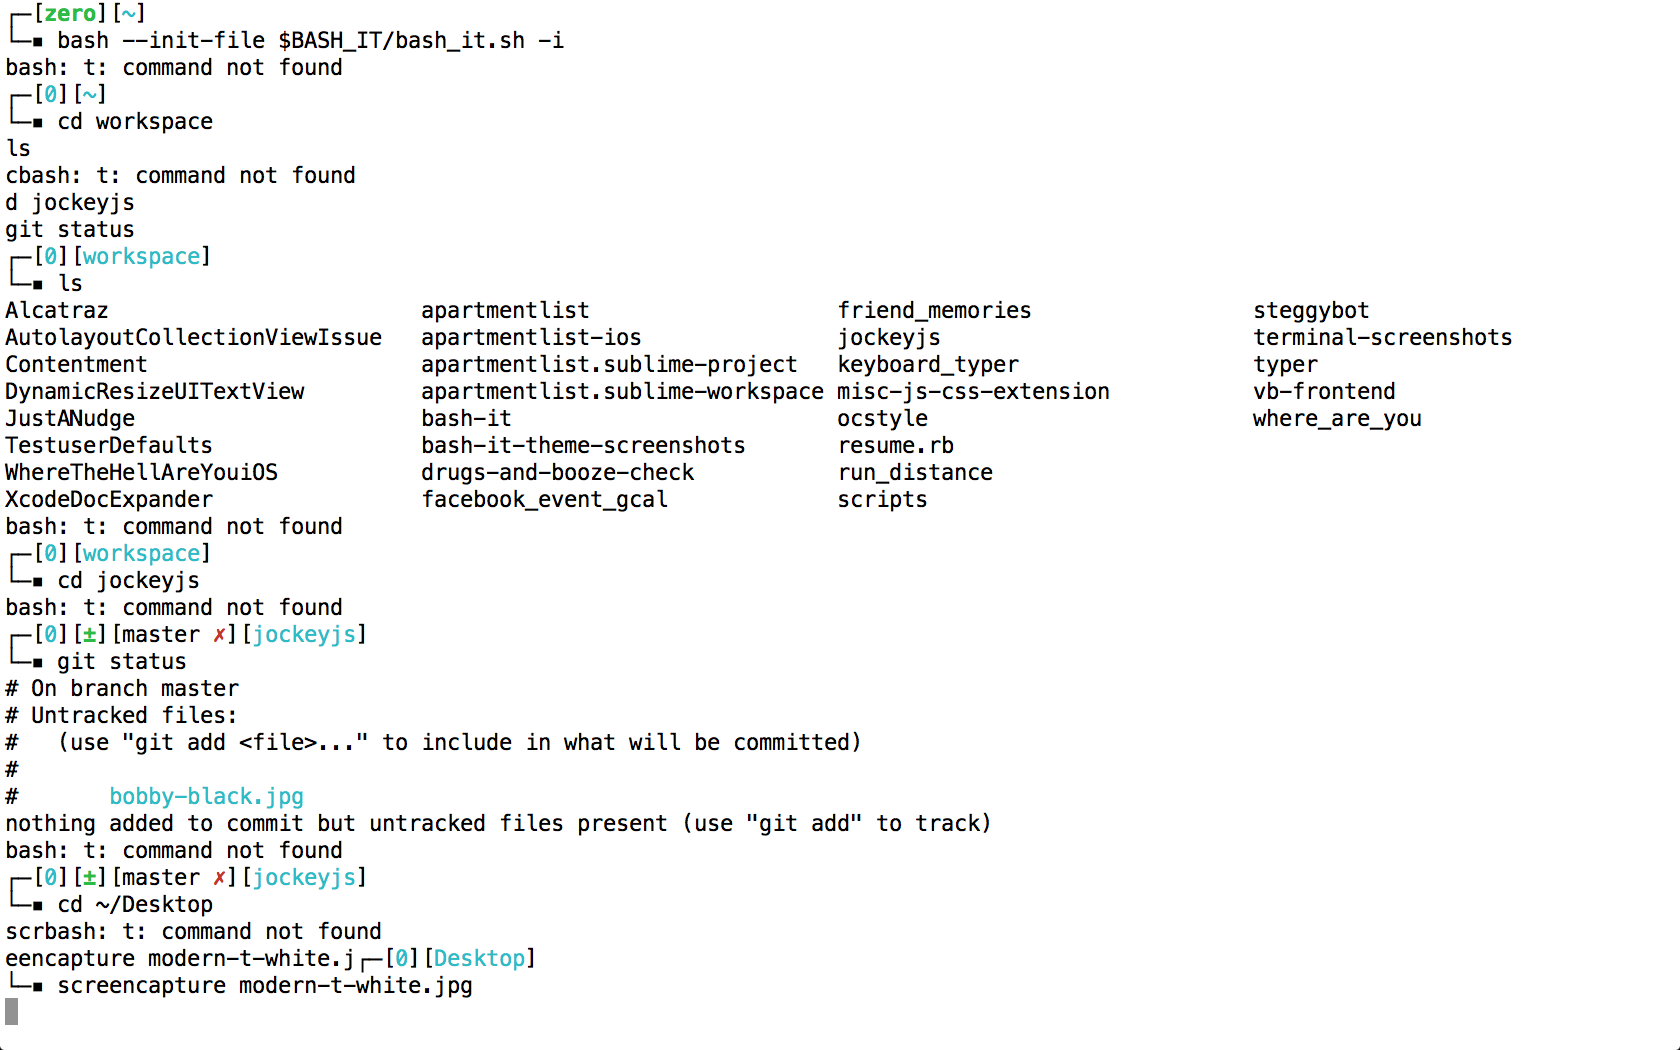
Task: Click the "On branch master" status line
Action: 134,689
